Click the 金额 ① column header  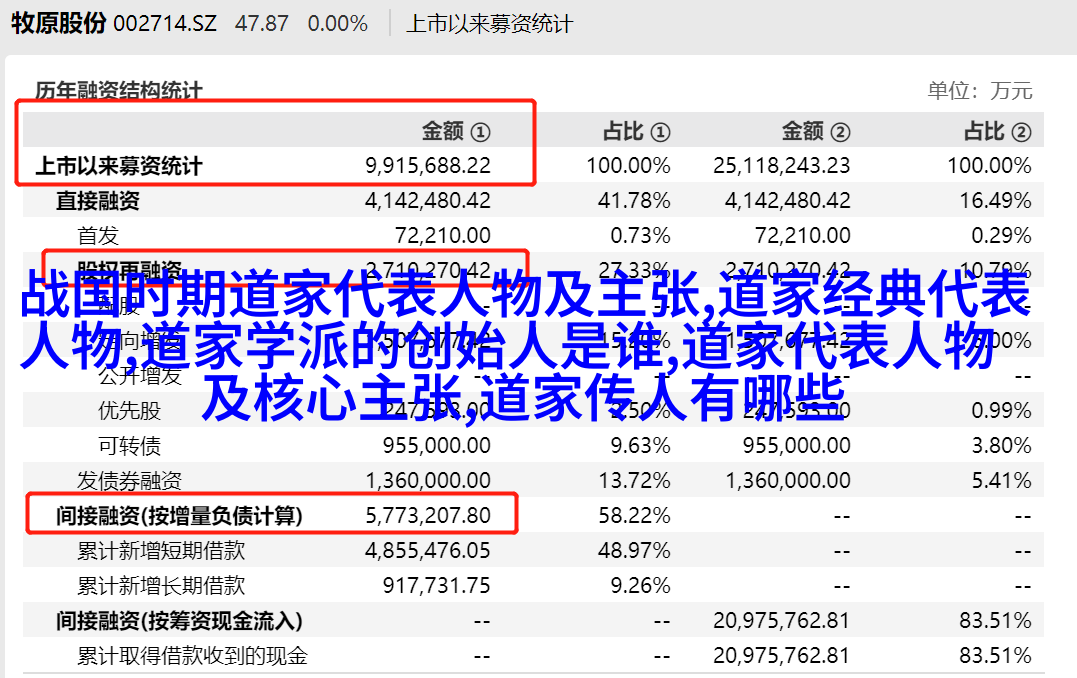coord(456,131)
